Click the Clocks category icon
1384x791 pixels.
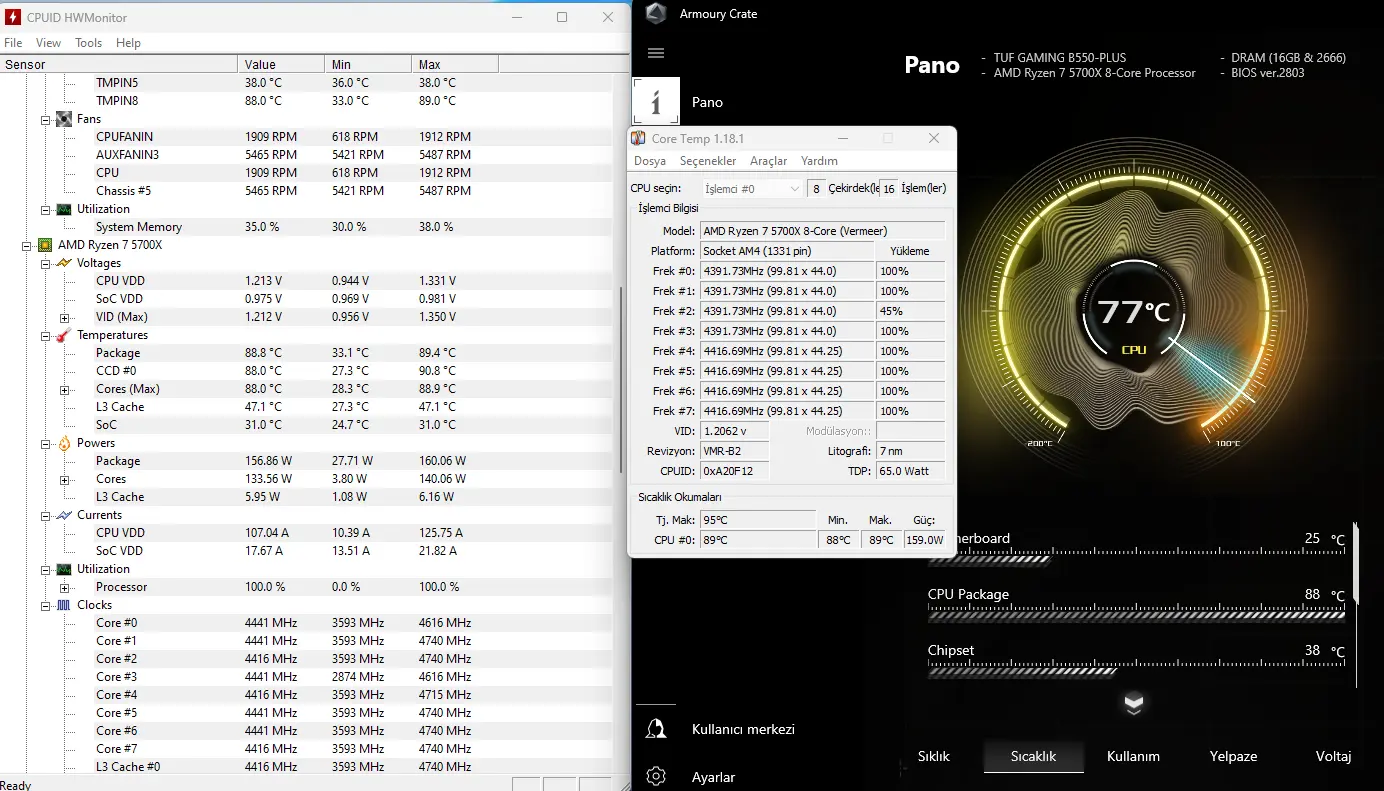pyautogui.click(x=64, y=605)
